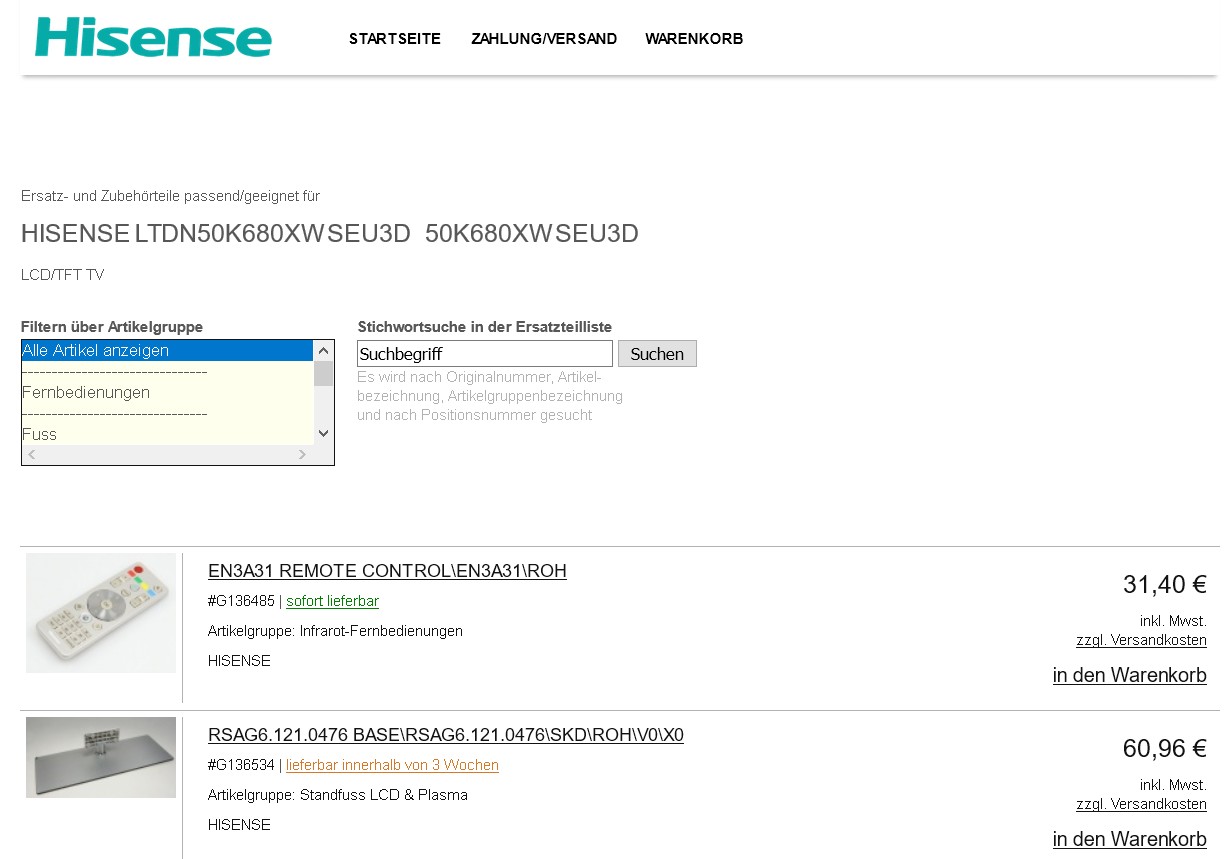1226x859 pixels.
Task: Choose 'Fernbedienungen' in the filter list
Action: pos(167,393)
